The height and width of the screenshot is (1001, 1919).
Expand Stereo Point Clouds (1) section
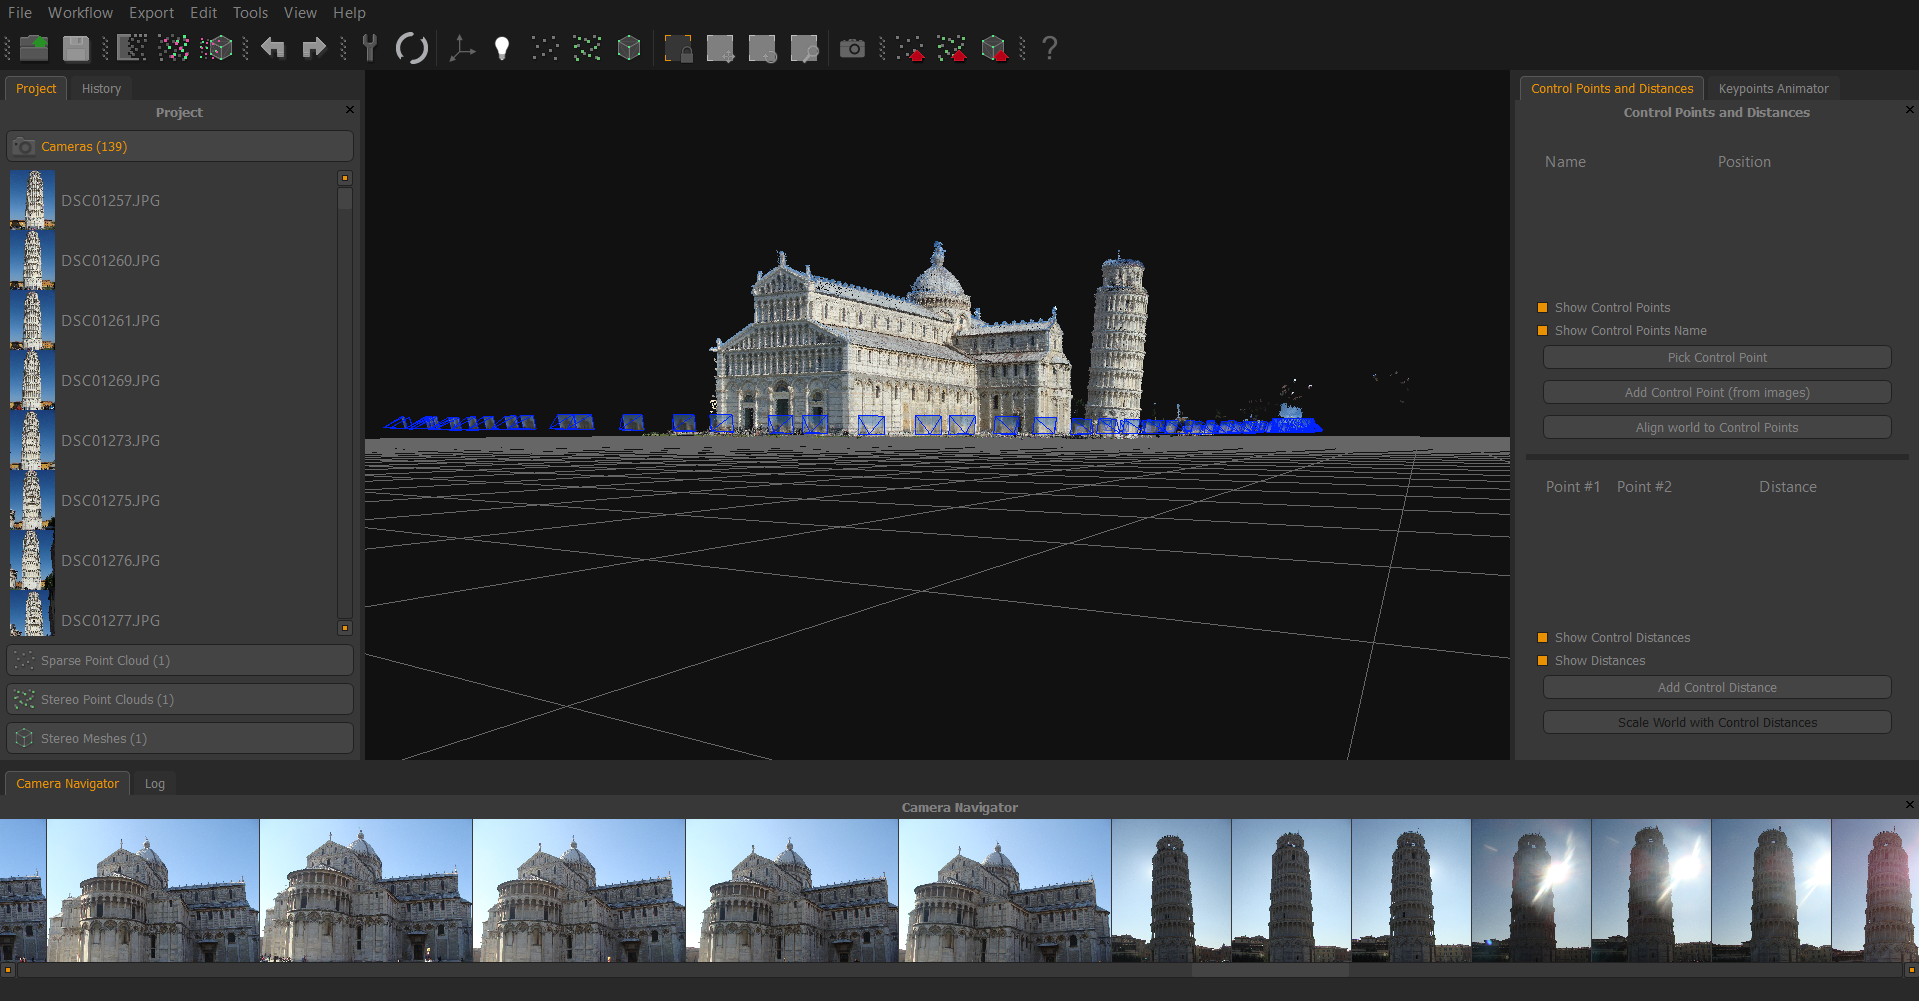coord(180,699)
